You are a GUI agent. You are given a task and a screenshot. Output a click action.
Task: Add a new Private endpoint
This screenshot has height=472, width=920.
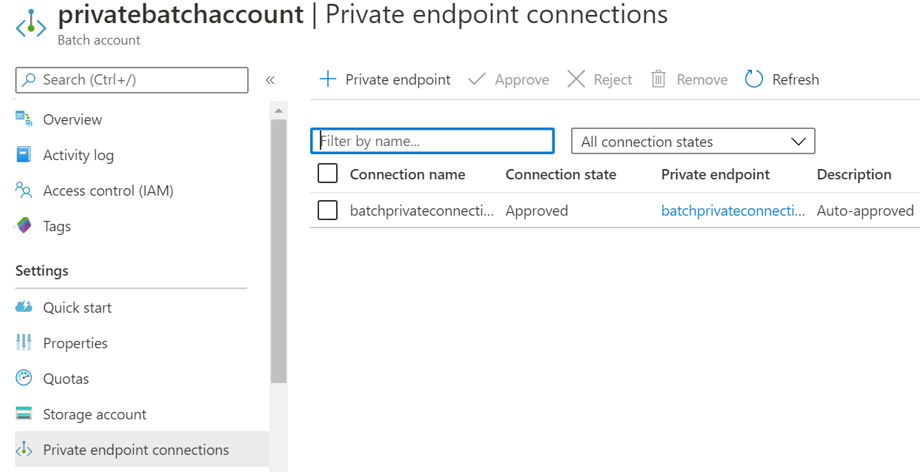click(x=385, y=79)
